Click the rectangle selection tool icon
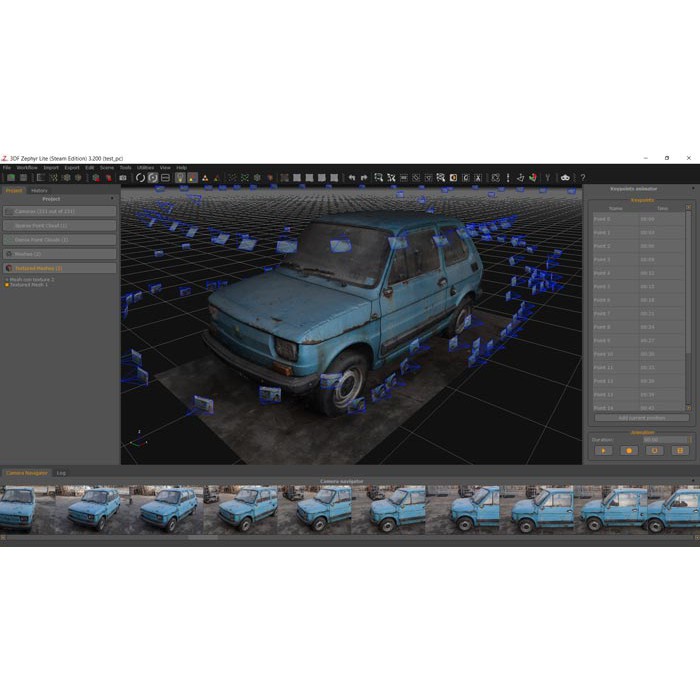Image resolution: width=700 pixels, height=700 pixels. [x=379, y=178]
